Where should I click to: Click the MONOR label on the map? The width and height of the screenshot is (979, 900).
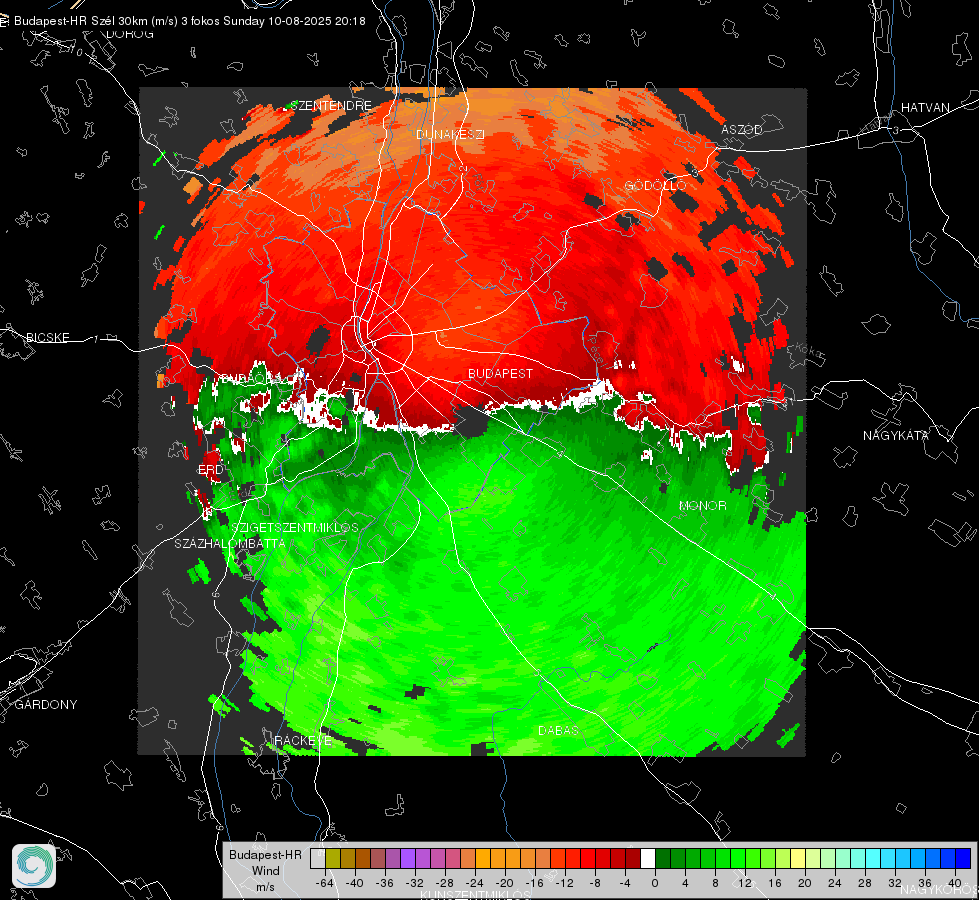[703, 505]
